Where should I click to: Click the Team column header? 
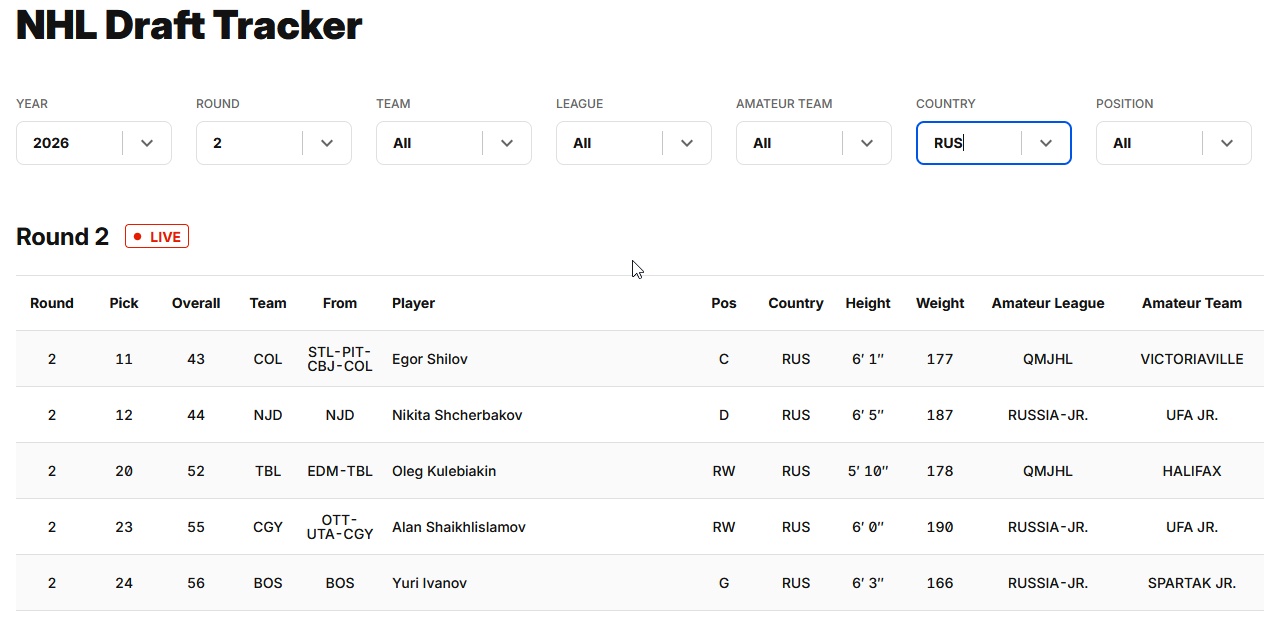[x=268, y=303]
